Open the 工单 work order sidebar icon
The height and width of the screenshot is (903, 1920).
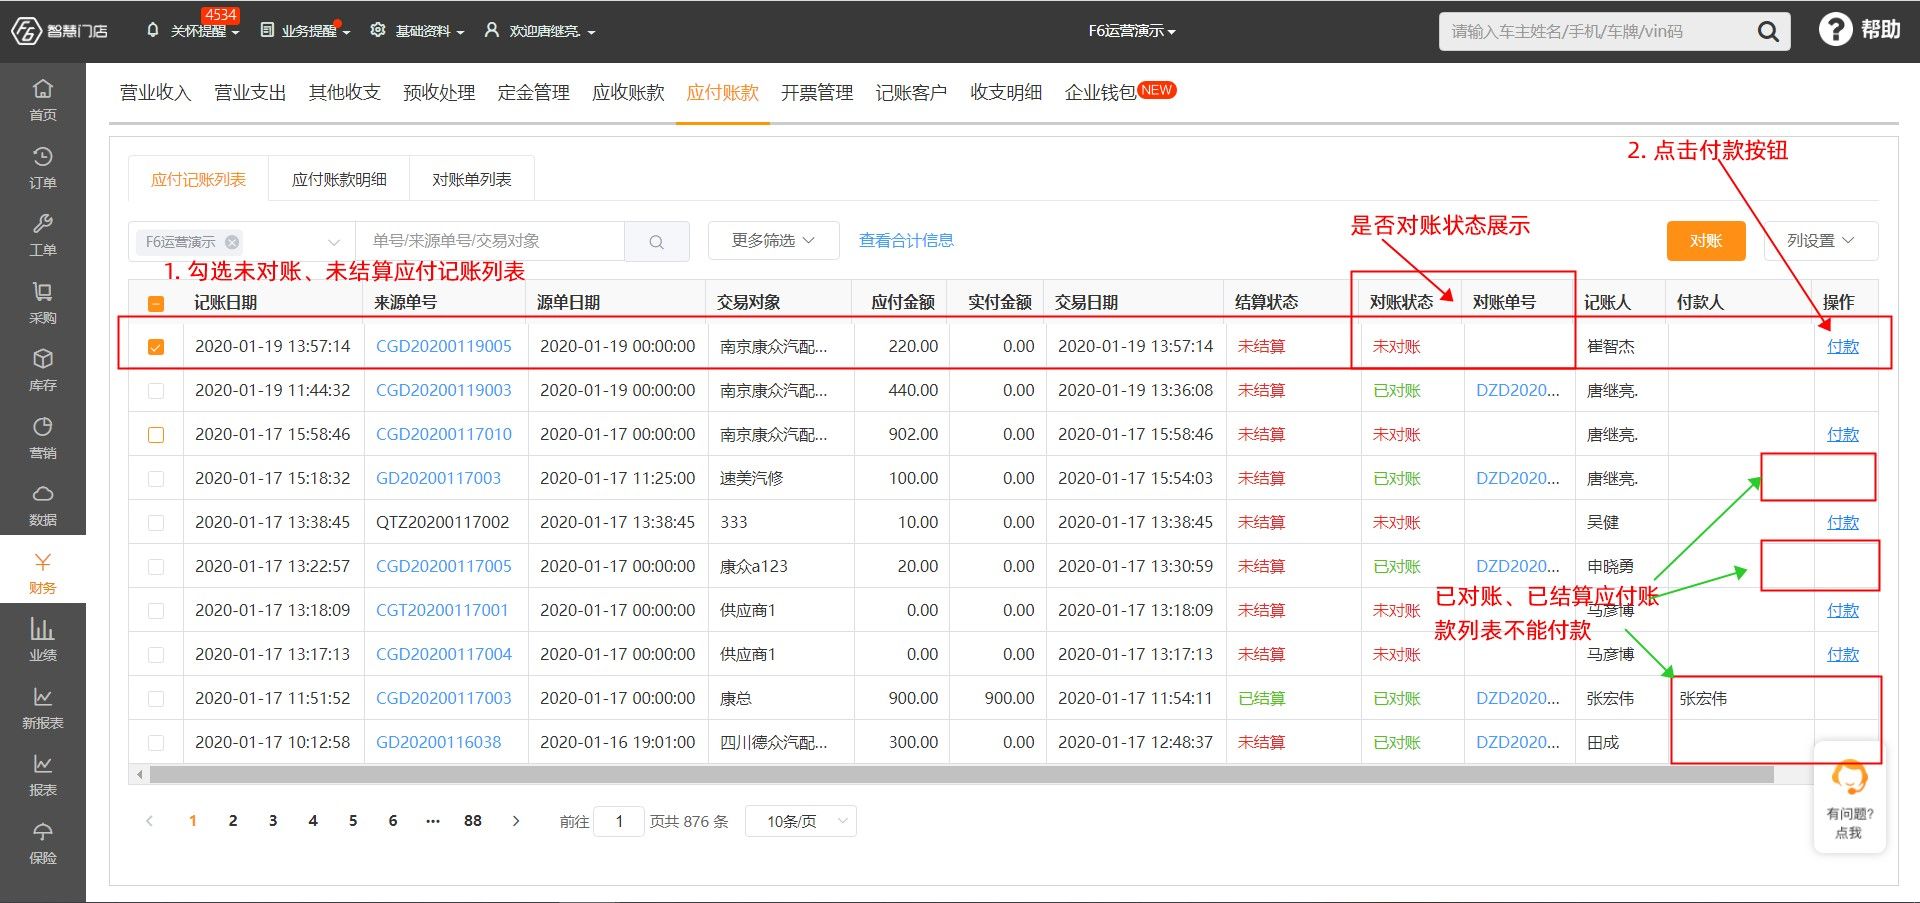(43, 233)
